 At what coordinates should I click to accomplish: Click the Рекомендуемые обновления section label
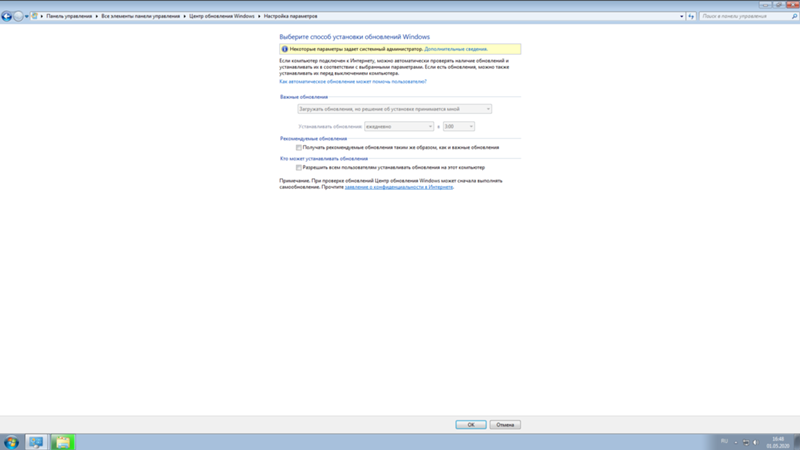click(x=313, y=139)
